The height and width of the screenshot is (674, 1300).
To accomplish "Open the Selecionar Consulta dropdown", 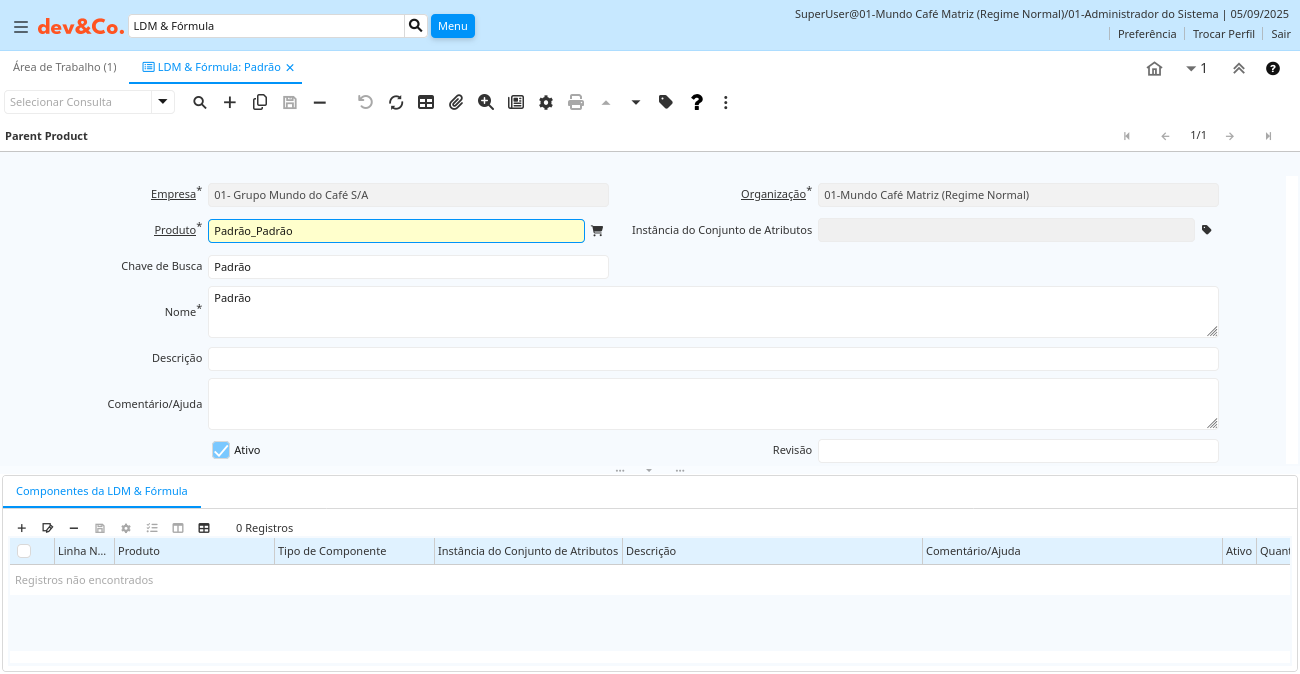I will pos(163,102).
